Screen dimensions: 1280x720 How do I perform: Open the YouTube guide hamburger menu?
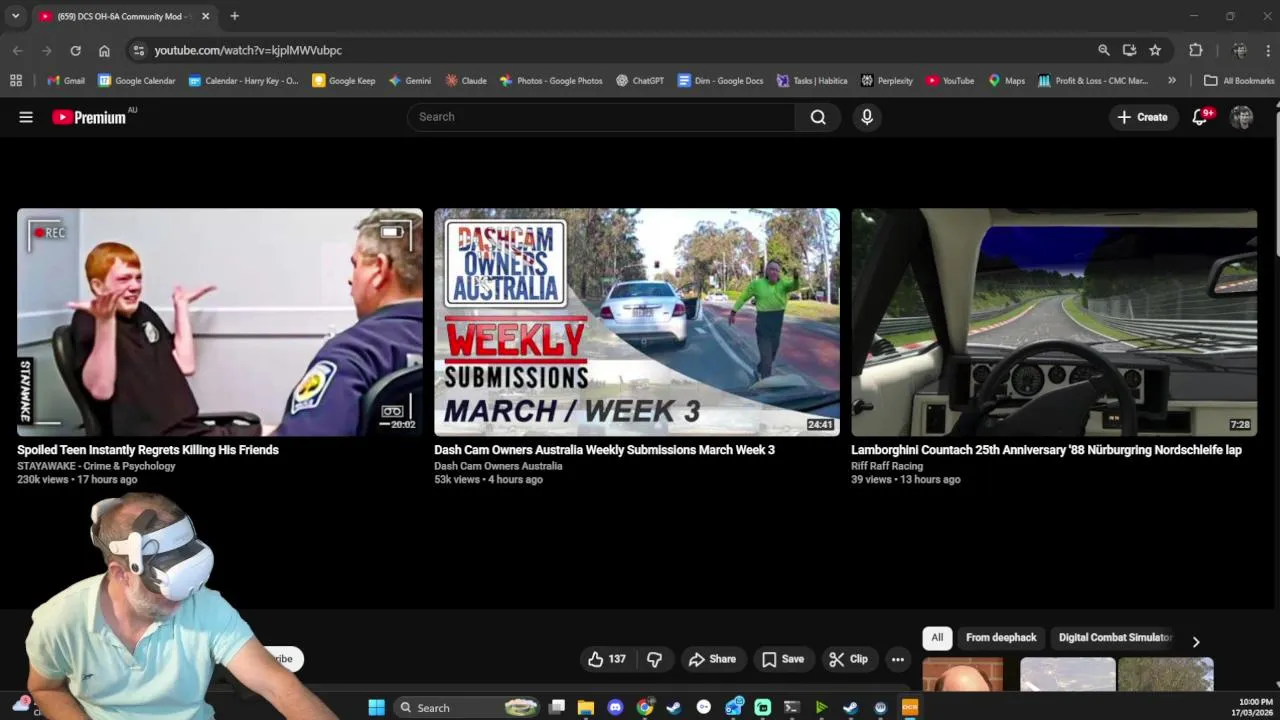26,117
